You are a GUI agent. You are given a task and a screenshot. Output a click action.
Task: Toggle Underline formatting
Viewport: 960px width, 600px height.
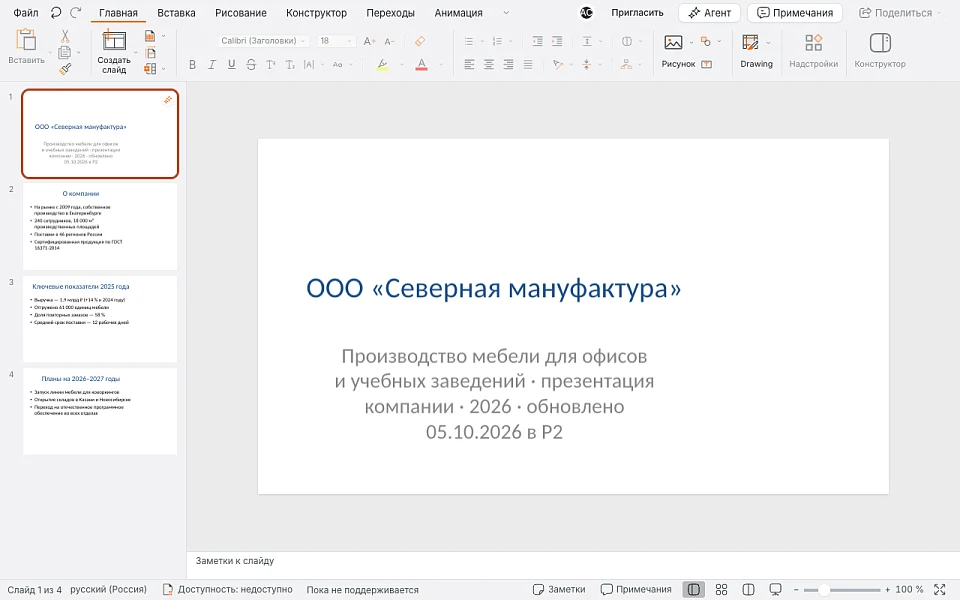tap(231, 64)
